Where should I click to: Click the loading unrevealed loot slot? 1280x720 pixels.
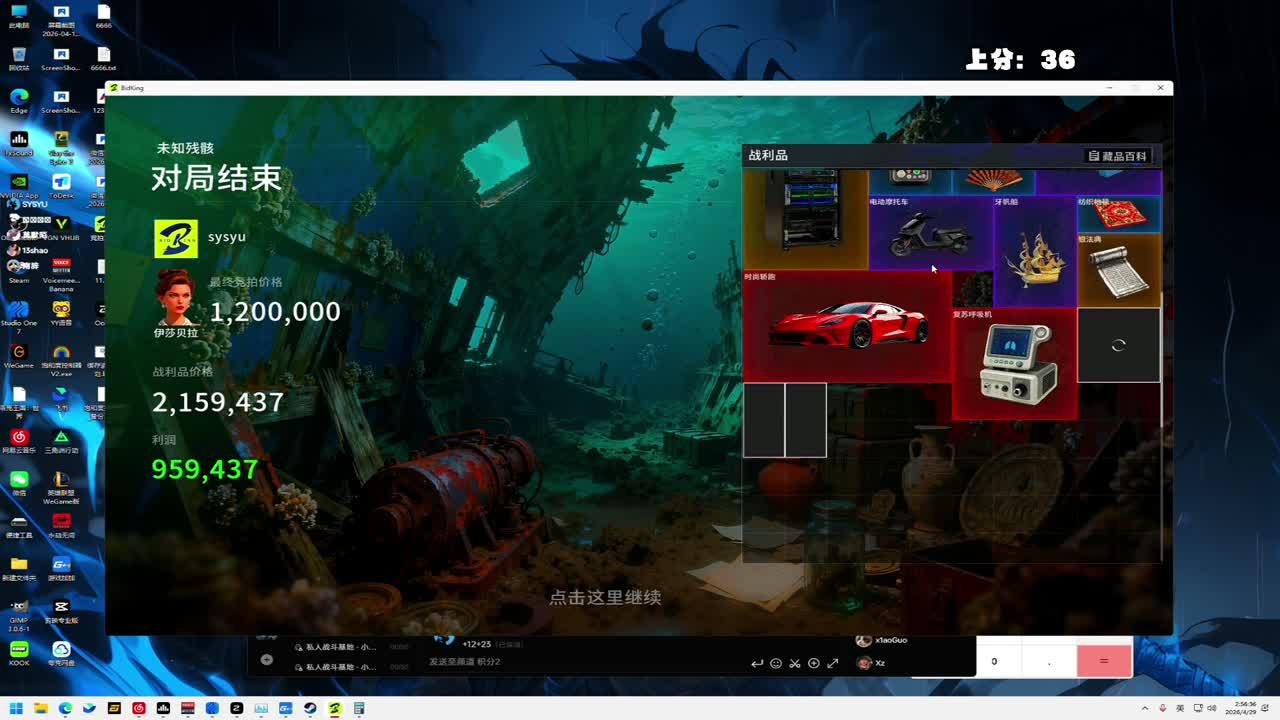1118,345
